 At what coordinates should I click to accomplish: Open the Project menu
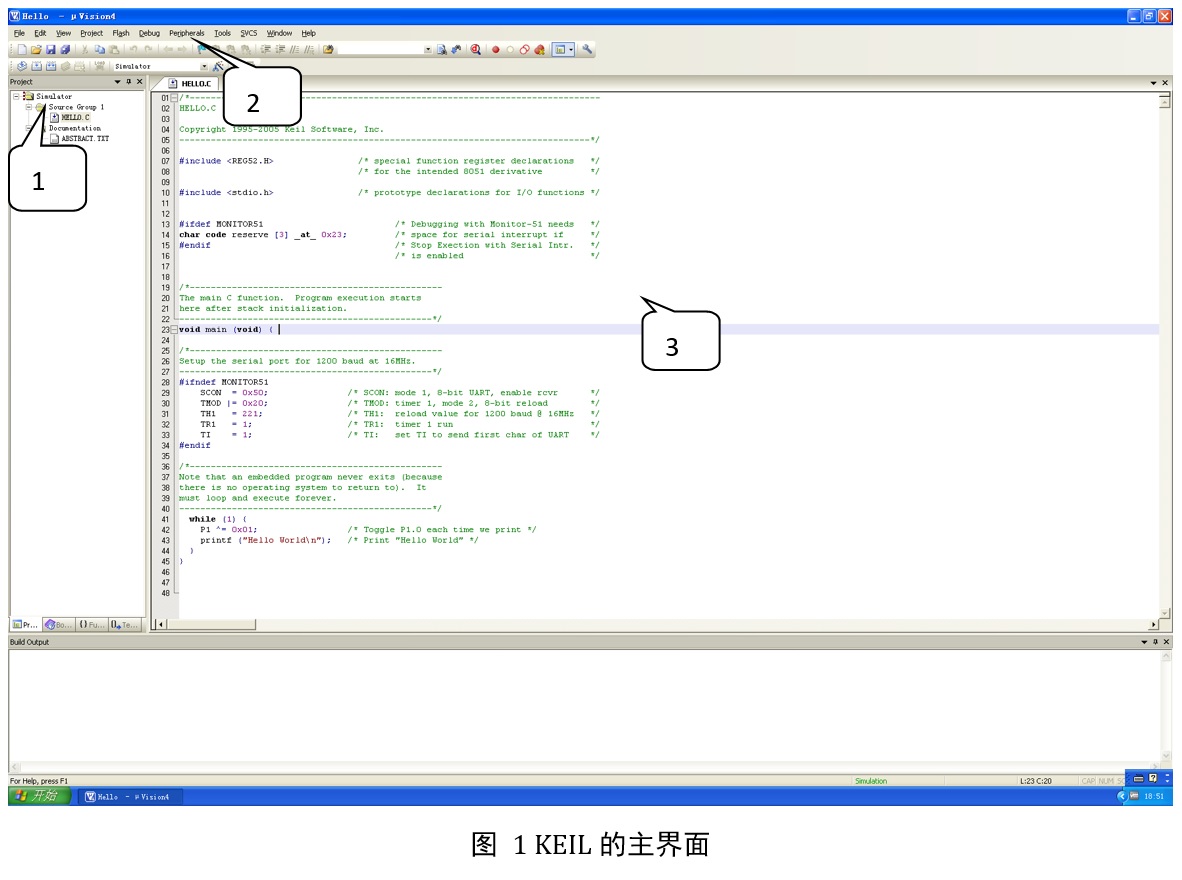[x=91, y=33]
